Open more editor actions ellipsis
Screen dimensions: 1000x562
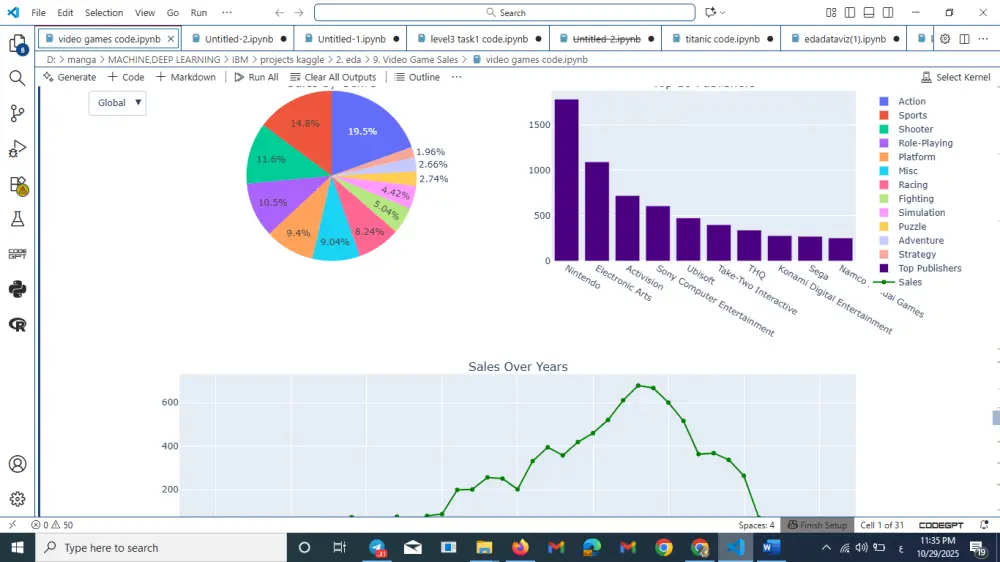[x=983, y=39]
